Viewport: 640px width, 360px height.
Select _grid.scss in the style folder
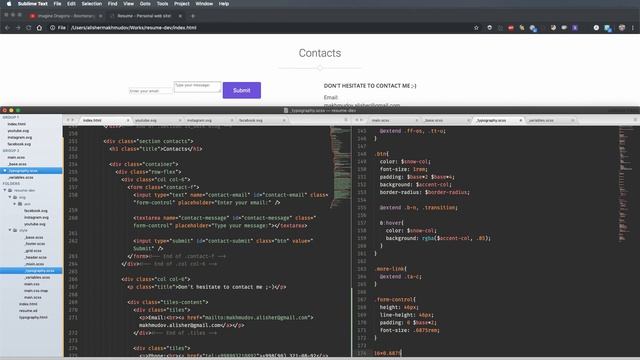tap(33, 251)
